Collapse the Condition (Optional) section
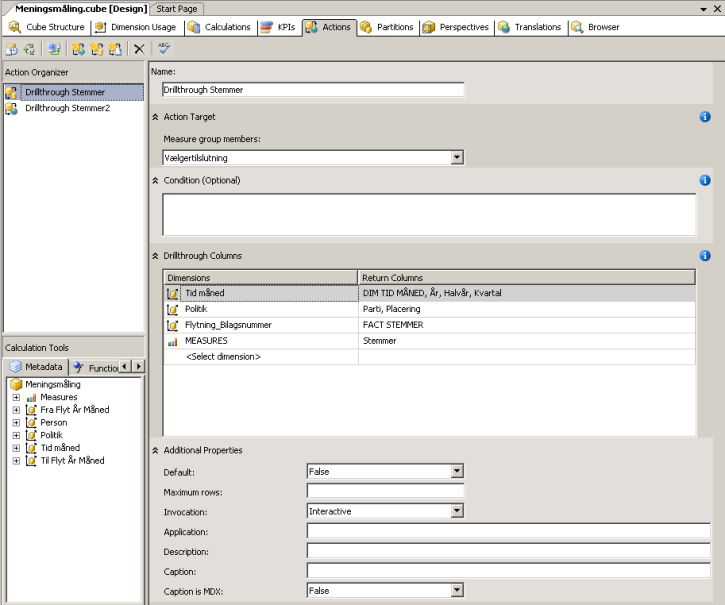The image size is (725, 605). point(155,180)
